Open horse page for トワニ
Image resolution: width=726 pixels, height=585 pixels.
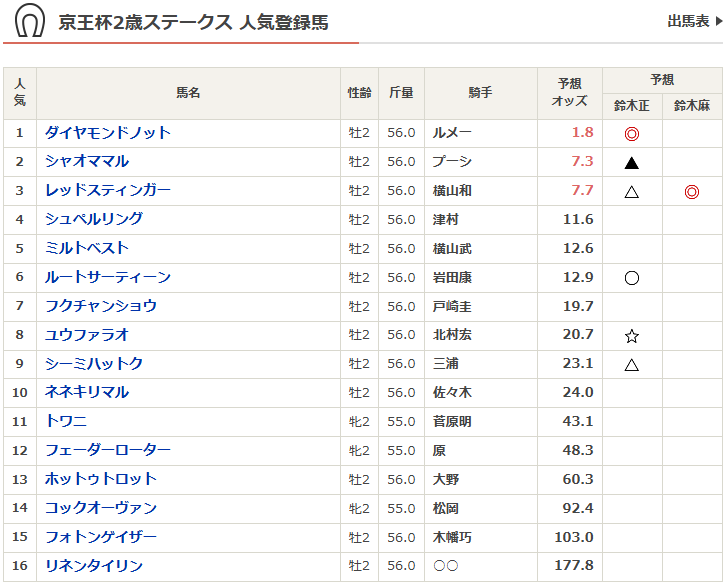pos(66,421)
